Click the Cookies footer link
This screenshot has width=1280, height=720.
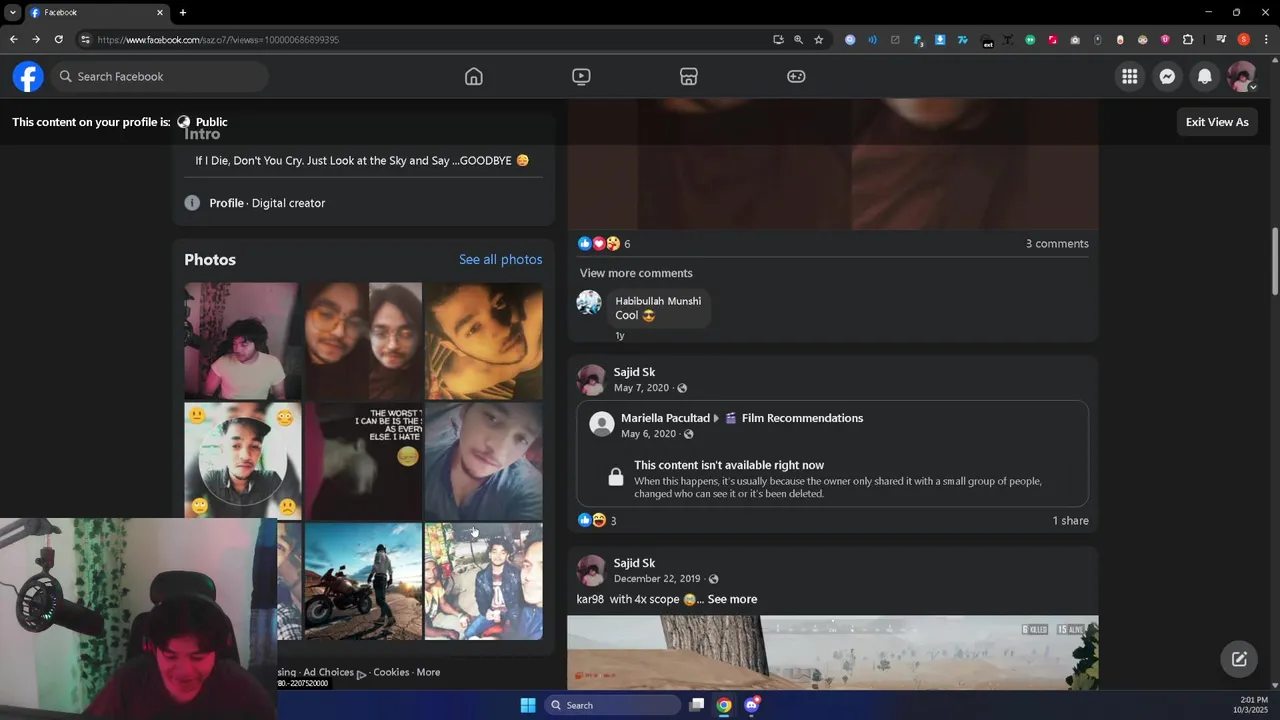pos(391,672)
